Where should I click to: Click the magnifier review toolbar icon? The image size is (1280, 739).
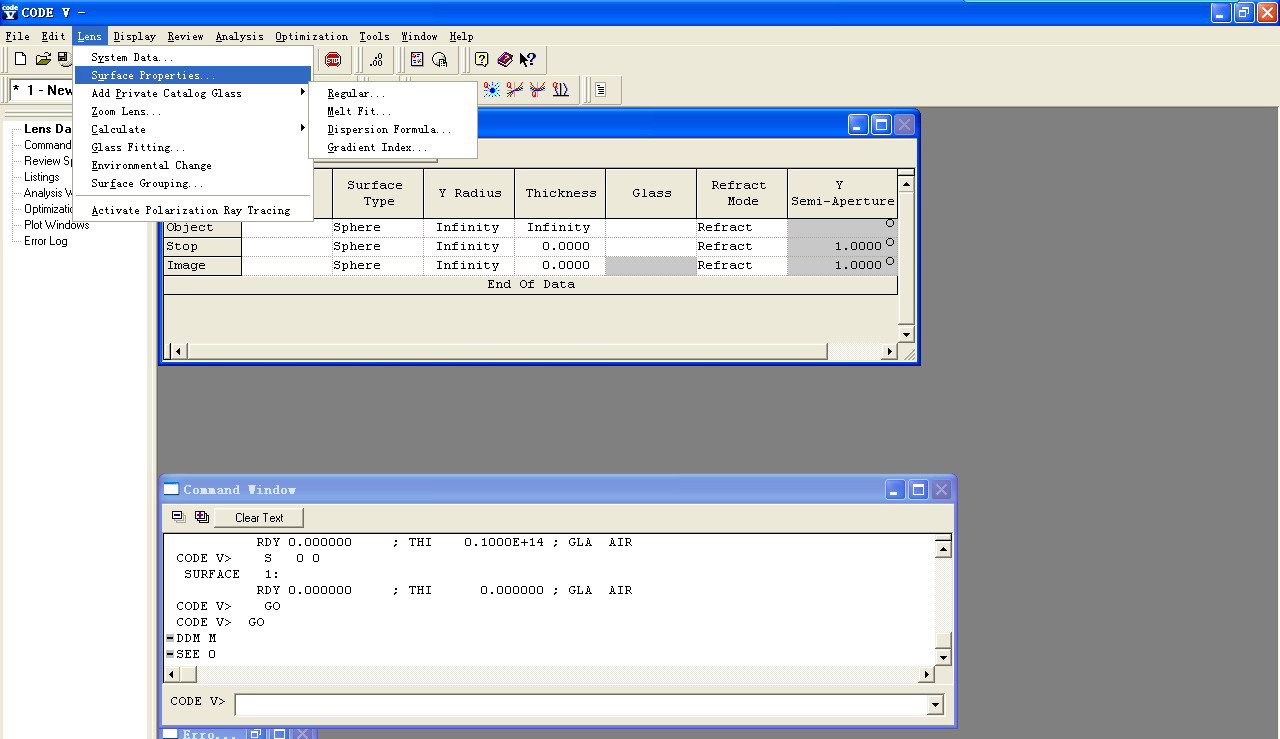439,60
